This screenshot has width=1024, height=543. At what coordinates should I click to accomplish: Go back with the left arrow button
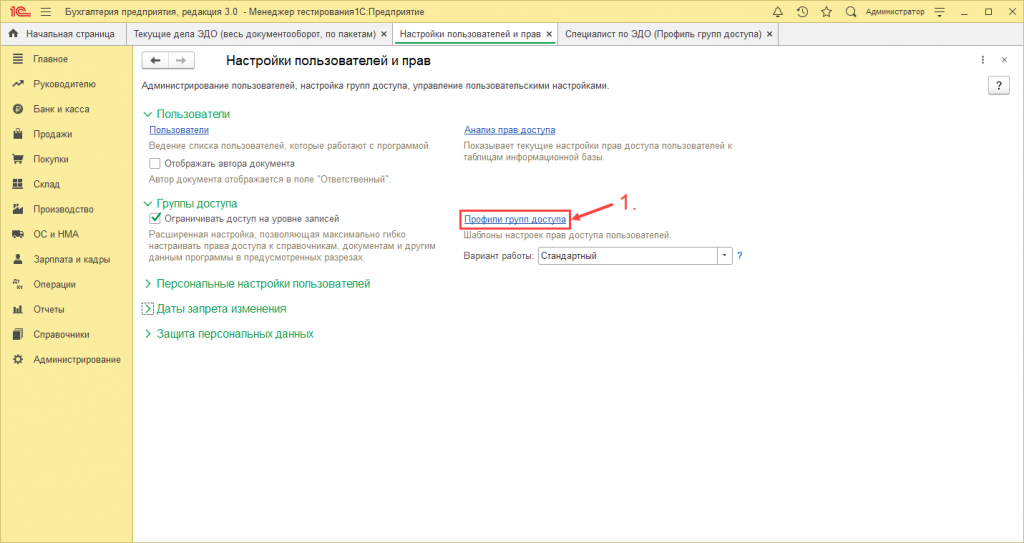(155, 60)
